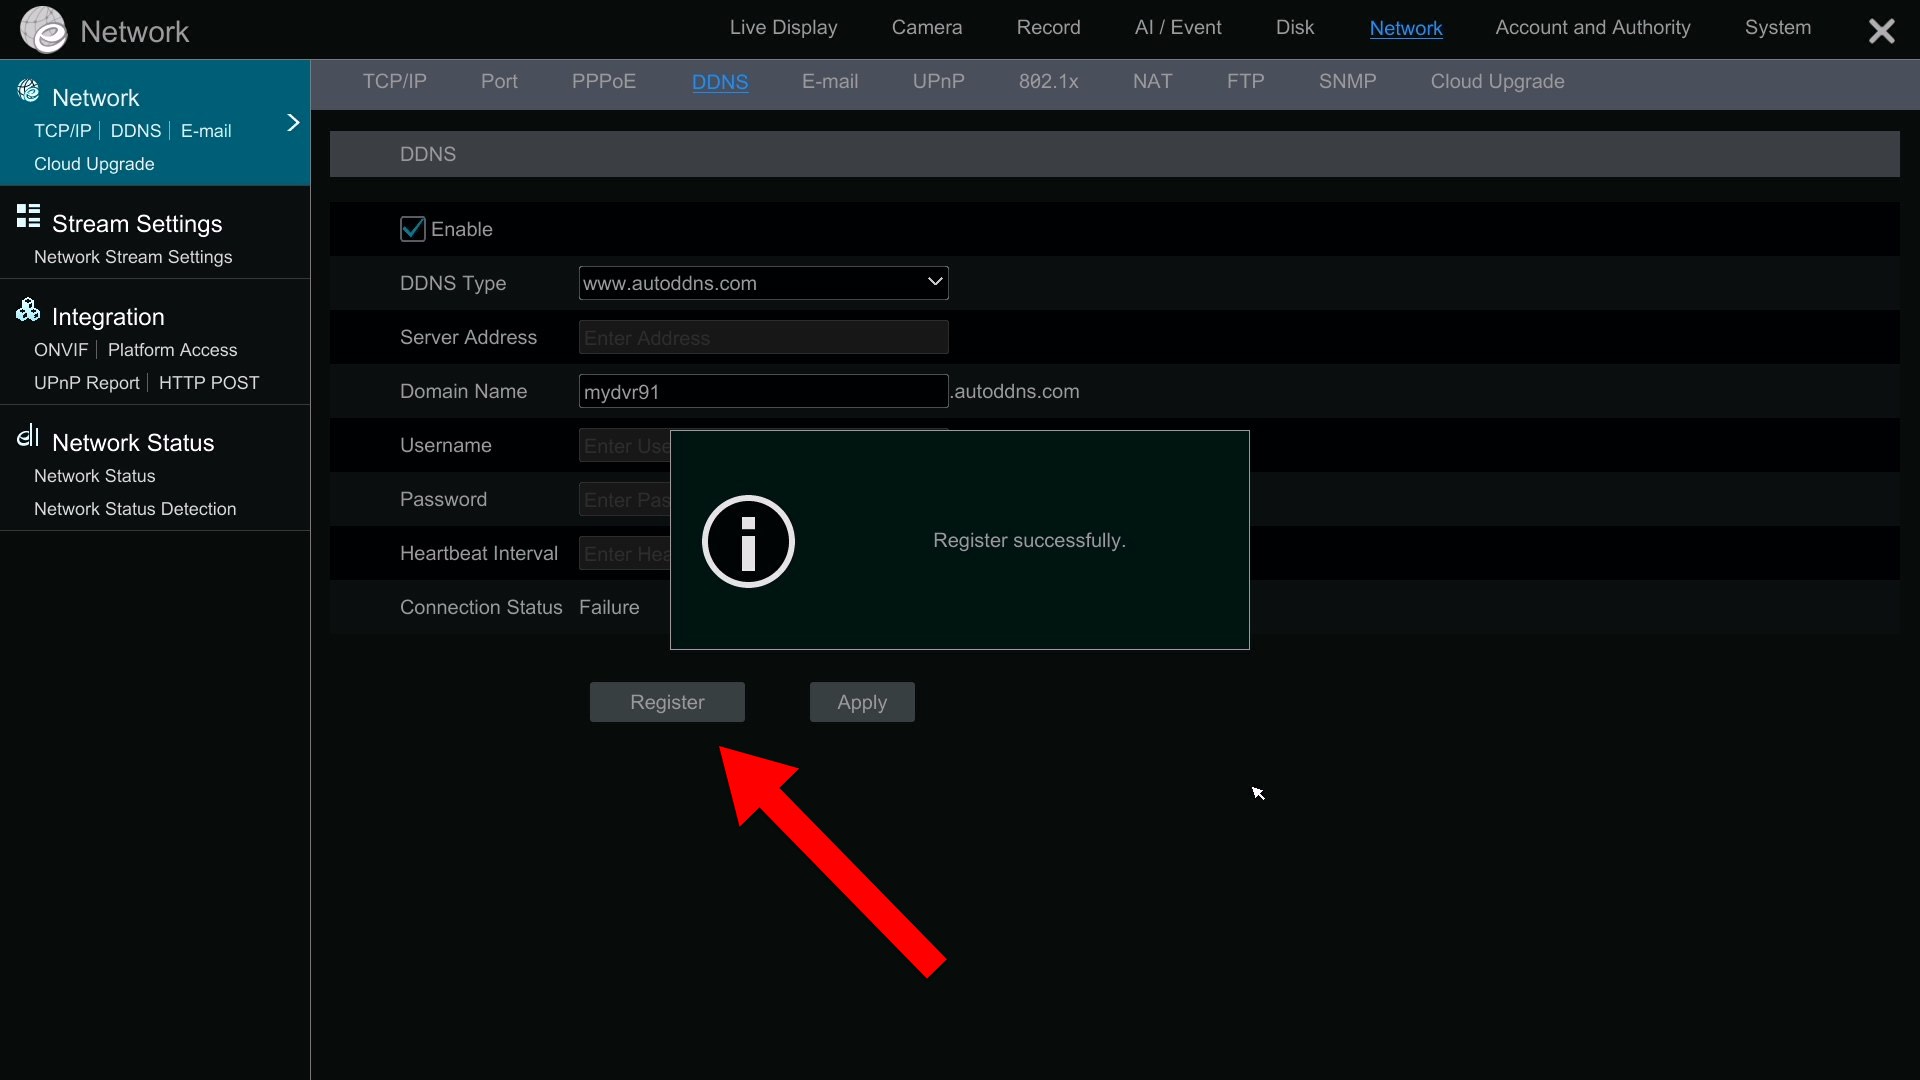Viewport: 1920px width, 1080px height.
Task: Click the info icon in the dialog
Action: click(748, 541)
